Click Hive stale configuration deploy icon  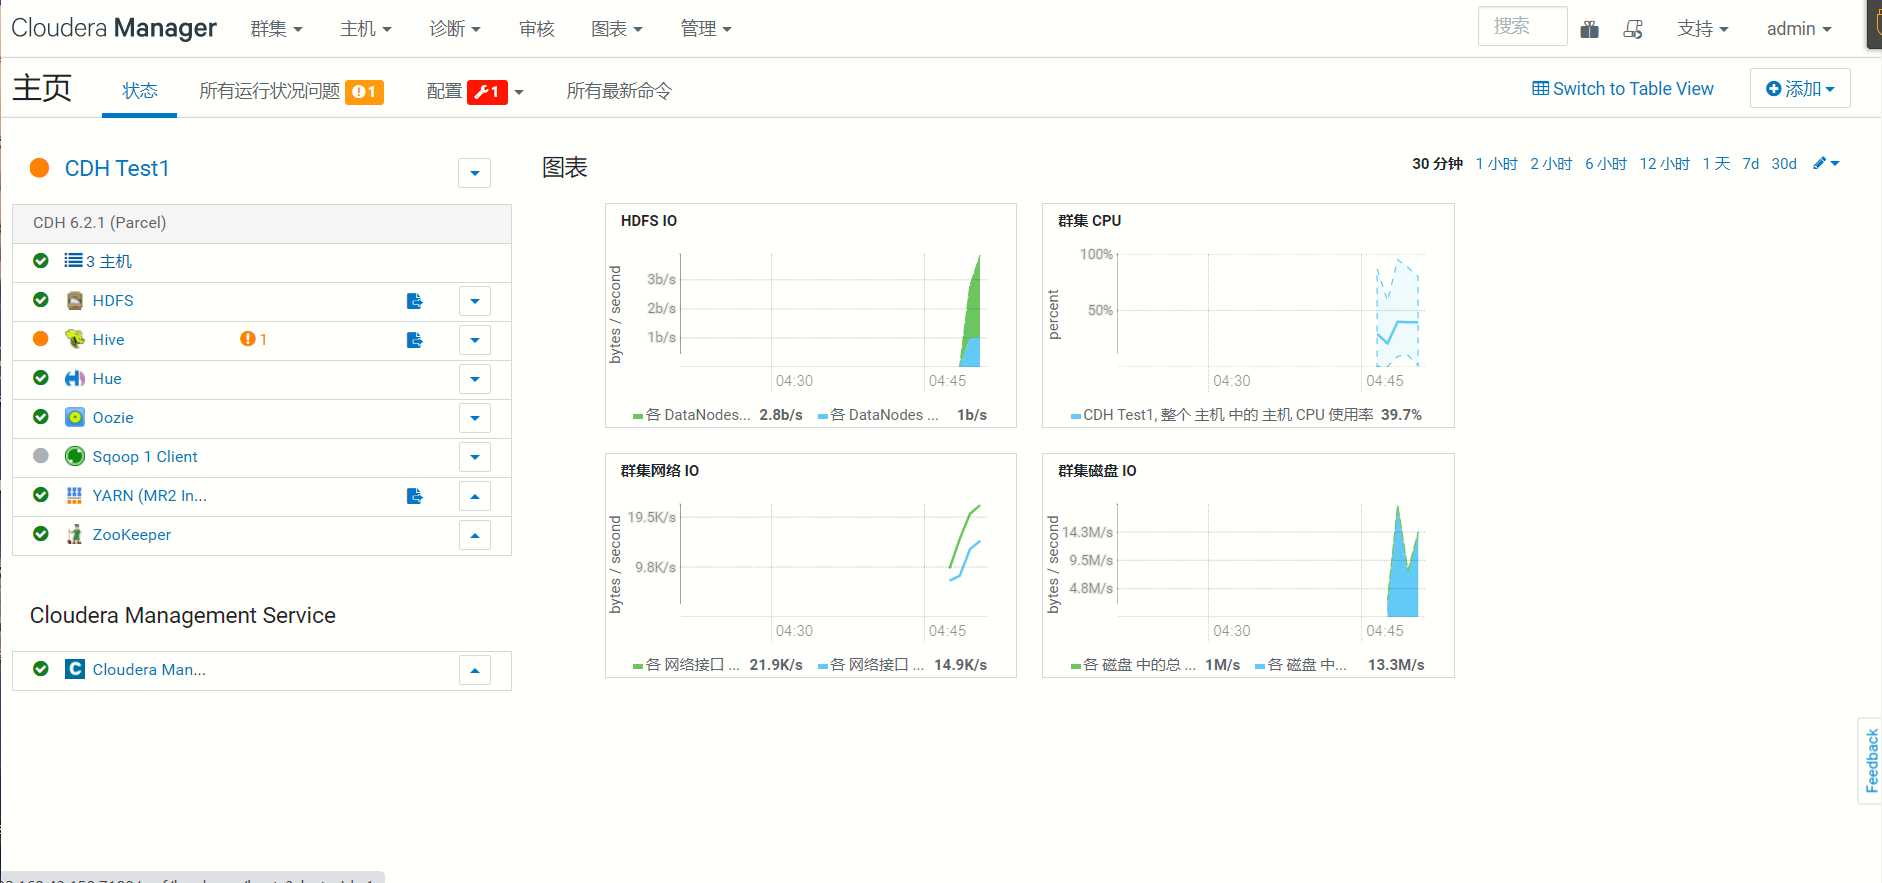[415, 340]
